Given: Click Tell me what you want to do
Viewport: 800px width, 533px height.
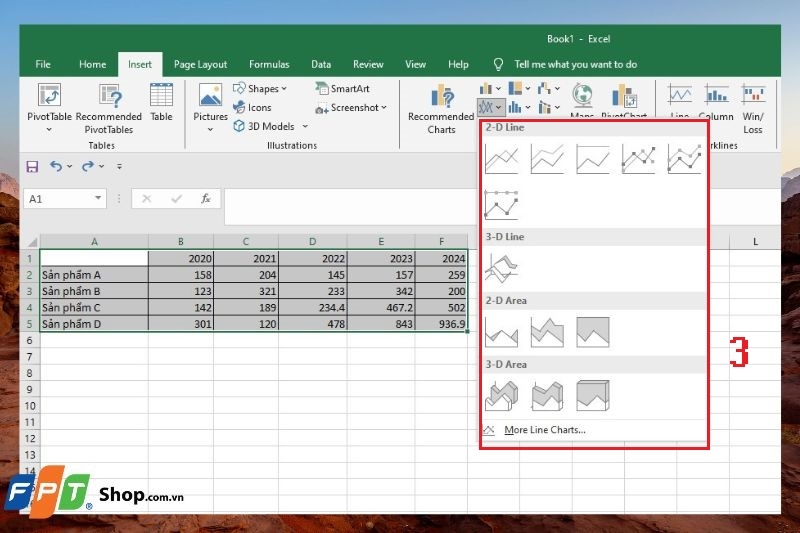Looking at the screenshot, I should point(575,64).
